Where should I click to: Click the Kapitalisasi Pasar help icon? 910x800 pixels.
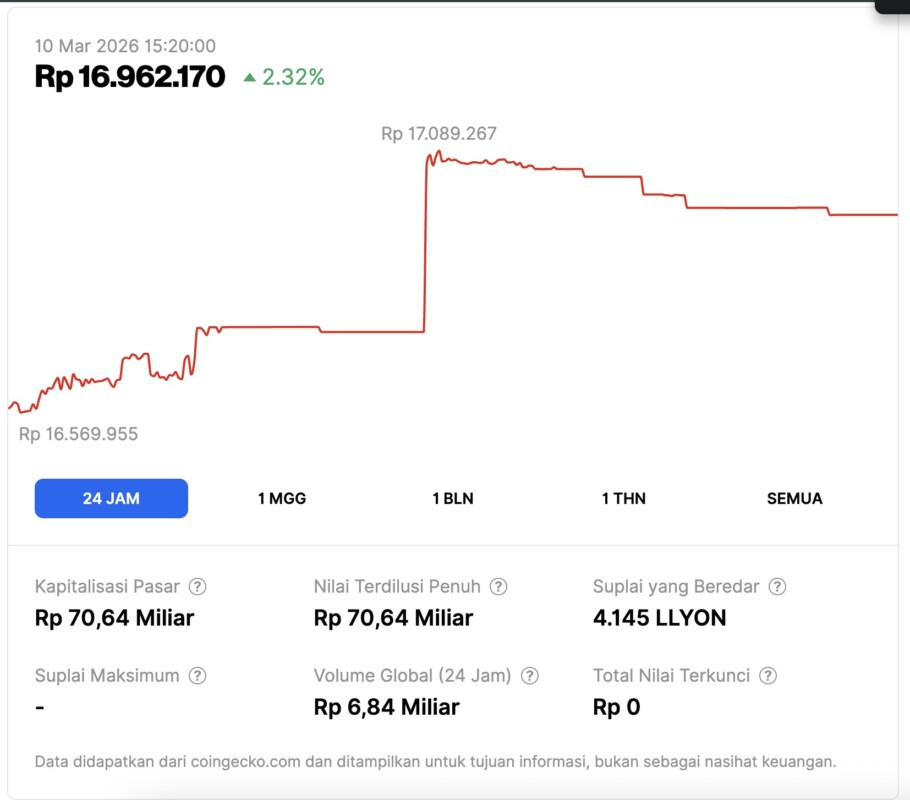point(198,587)
